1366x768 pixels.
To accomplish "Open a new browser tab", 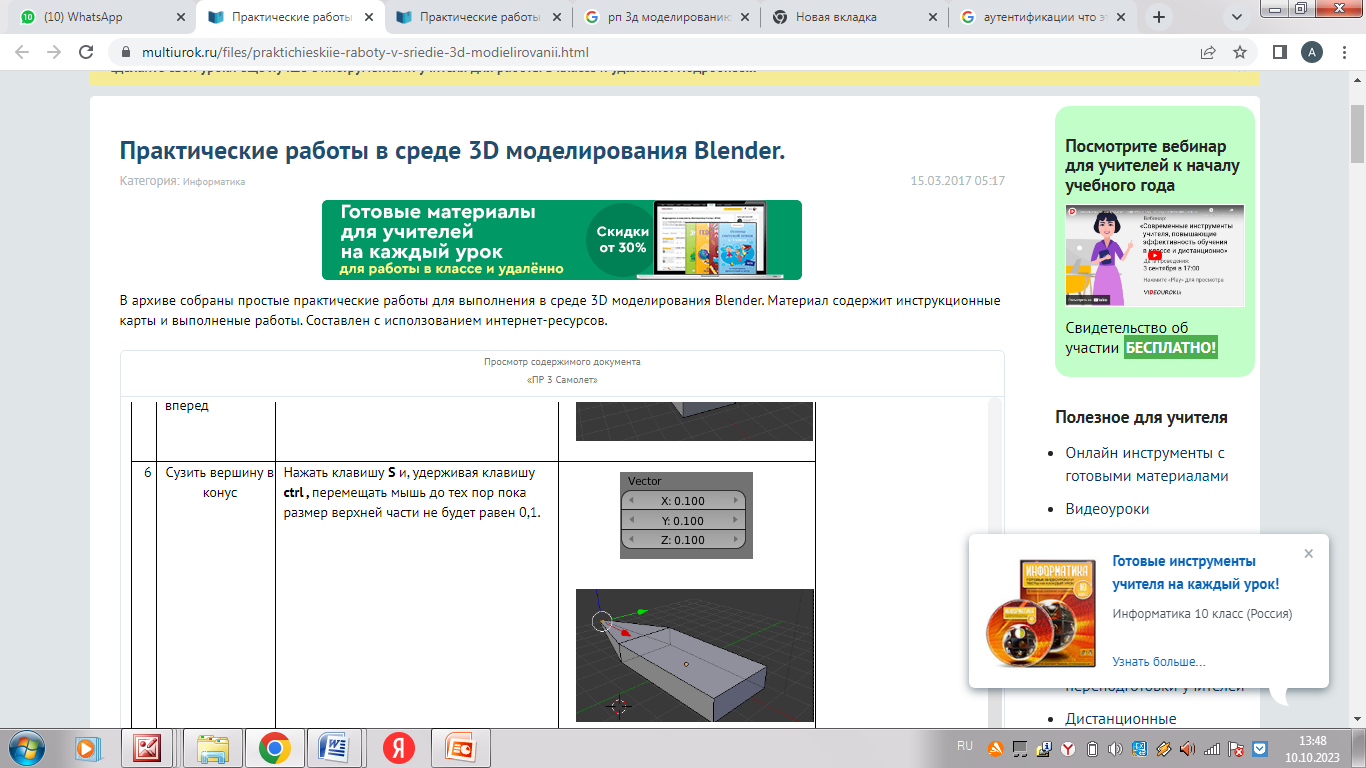I will click(1159, 17).
